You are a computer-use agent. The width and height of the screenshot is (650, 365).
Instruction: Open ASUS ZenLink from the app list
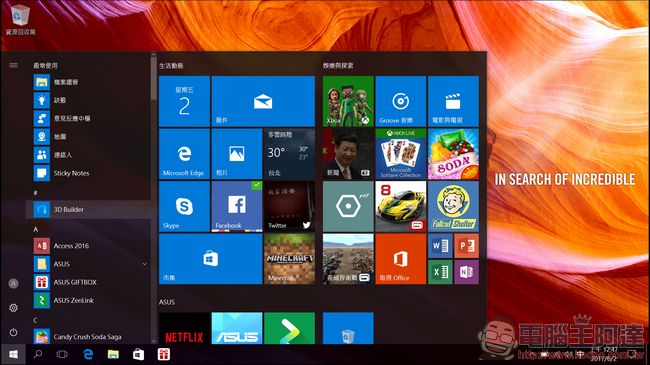pos(89,300)
